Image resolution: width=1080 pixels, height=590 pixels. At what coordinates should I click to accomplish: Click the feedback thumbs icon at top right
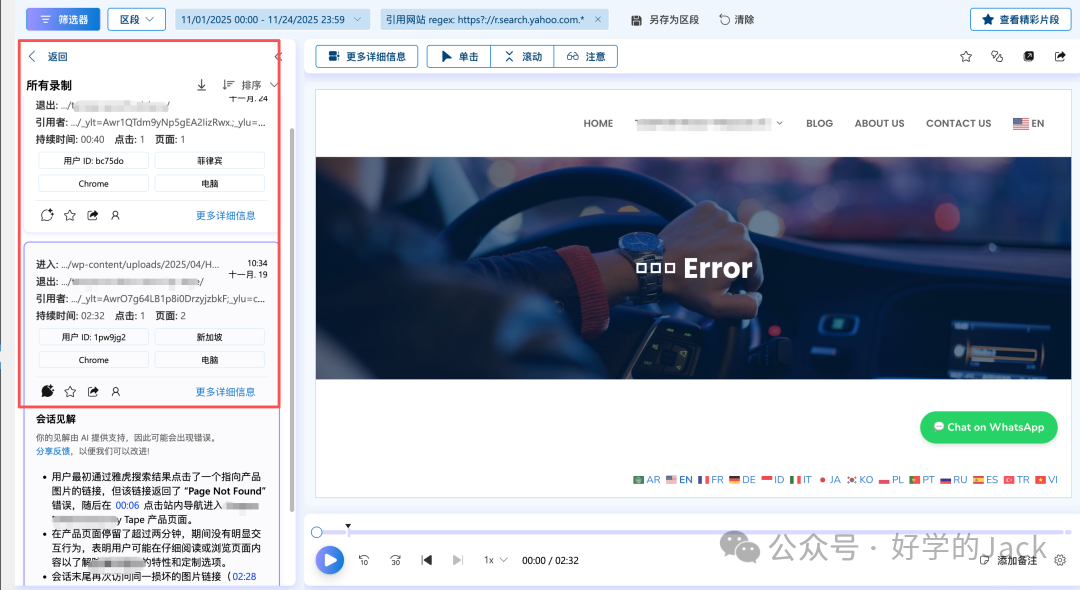[x=996, y=56]
